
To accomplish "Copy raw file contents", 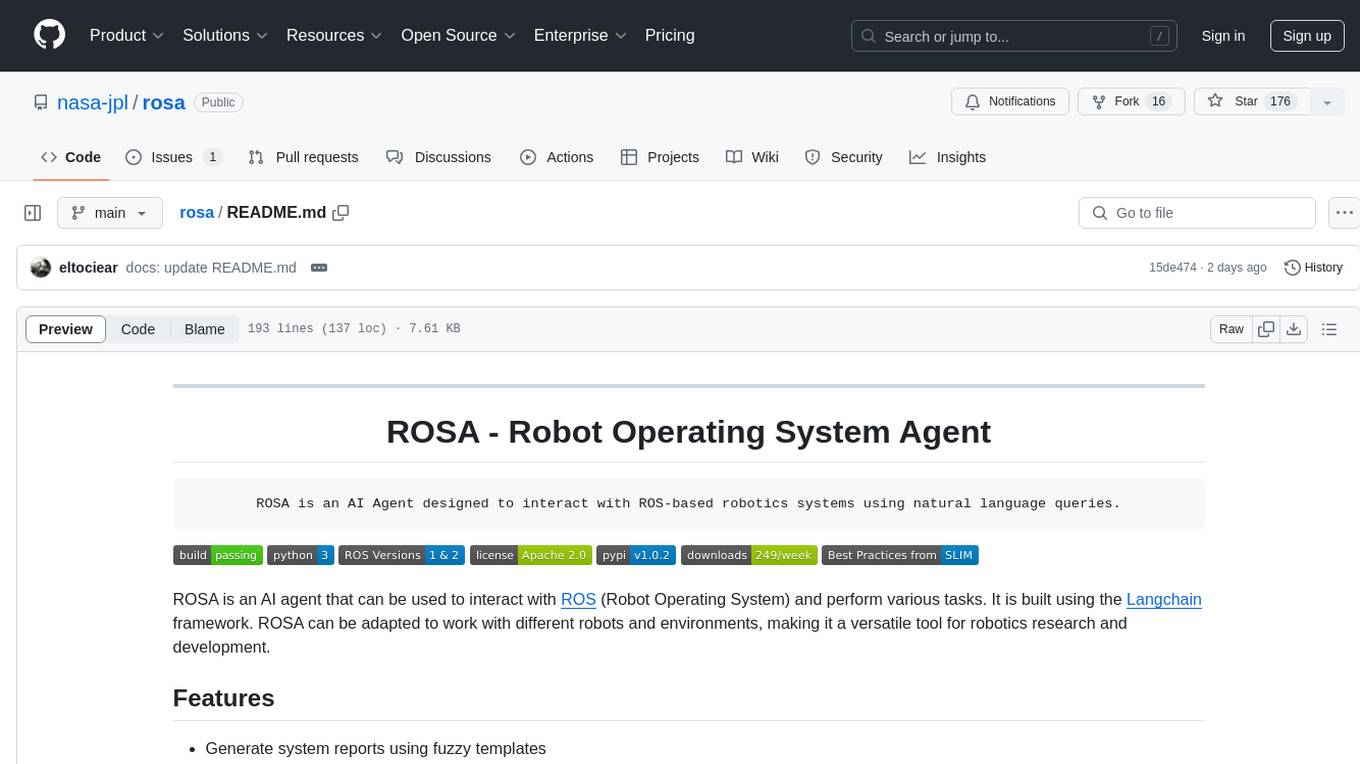I will tap(1267, 329).
